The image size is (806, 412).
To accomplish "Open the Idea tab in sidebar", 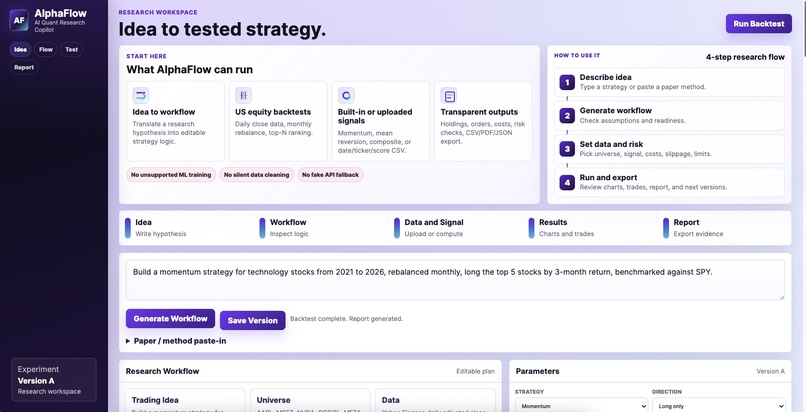I will pos(21,49).
